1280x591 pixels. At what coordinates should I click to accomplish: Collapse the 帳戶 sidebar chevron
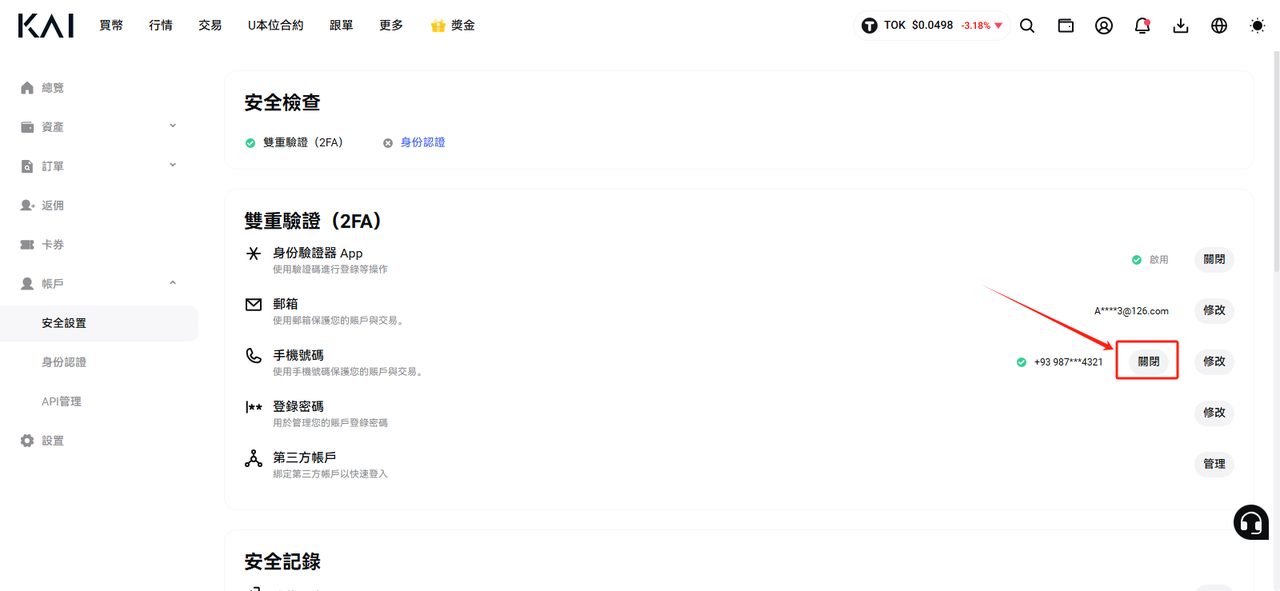(173, 283)
